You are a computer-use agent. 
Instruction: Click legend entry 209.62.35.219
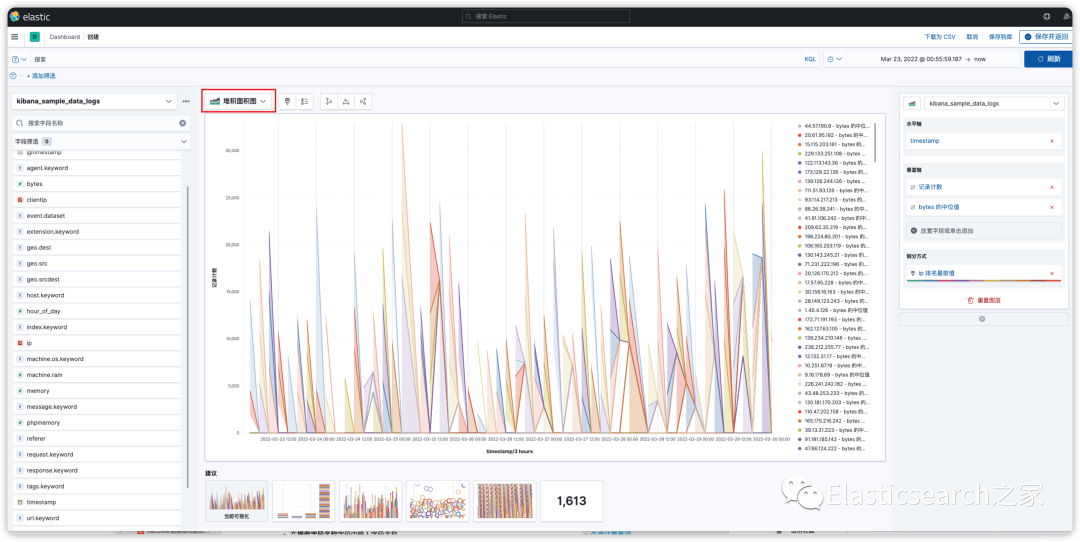(834, 227)
